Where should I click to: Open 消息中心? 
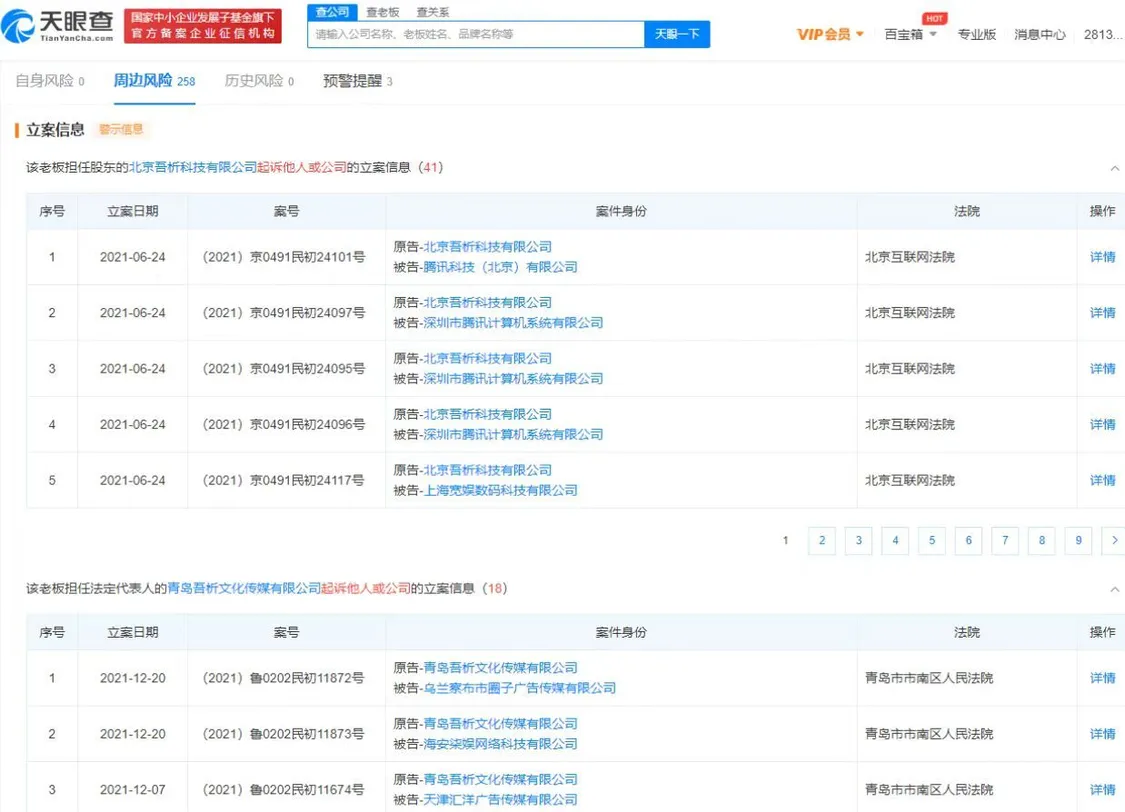(x=1040, y=34)
